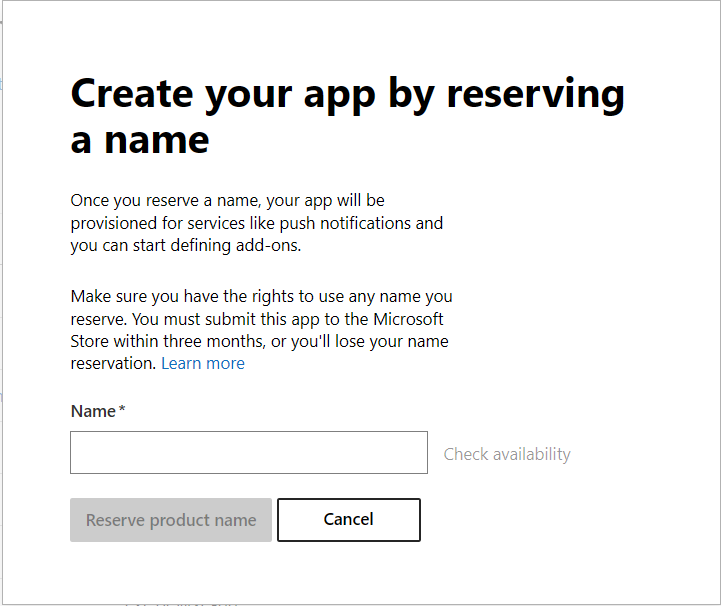Click the 'Name' field label
Viewport: 721px width, 606px height.
93,411
